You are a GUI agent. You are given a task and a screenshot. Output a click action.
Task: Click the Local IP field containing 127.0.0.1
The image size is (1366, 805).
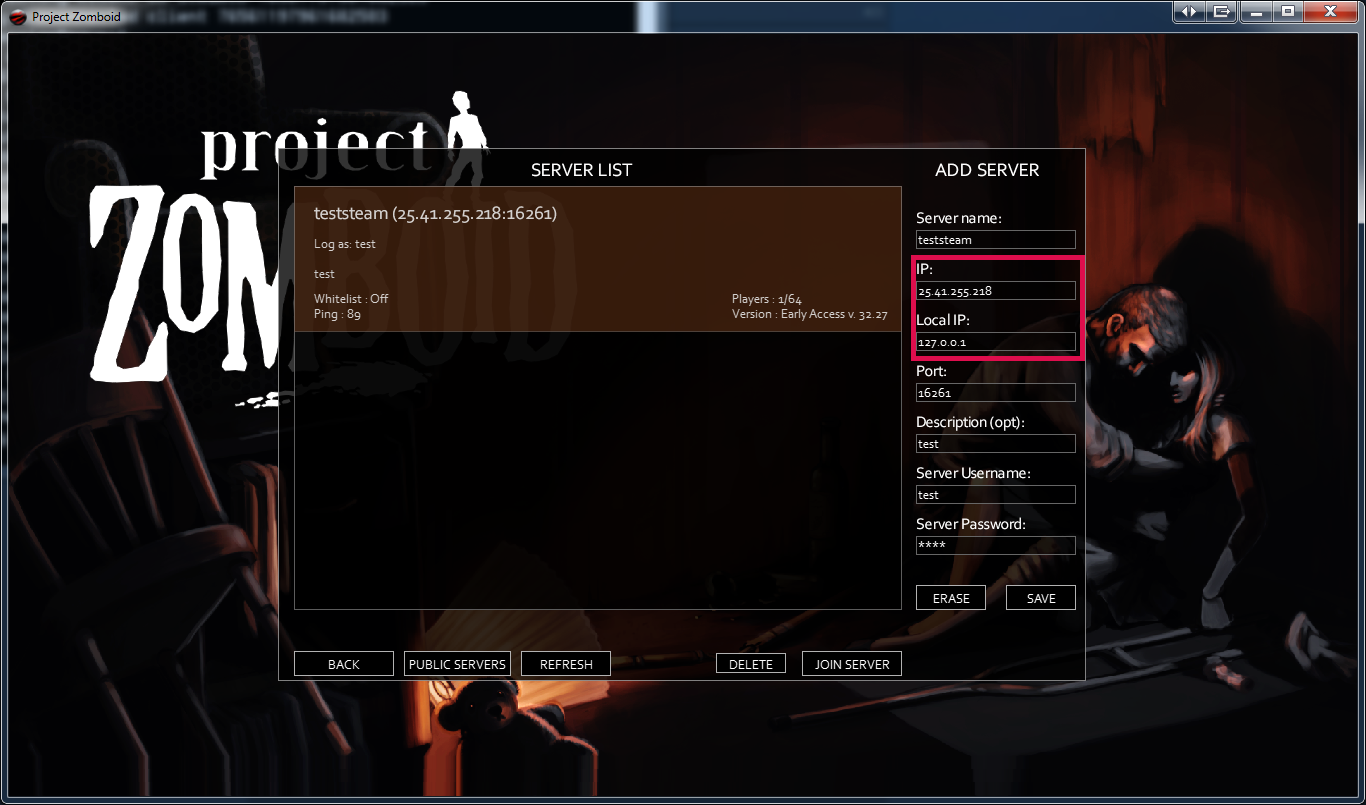(996, 342)
